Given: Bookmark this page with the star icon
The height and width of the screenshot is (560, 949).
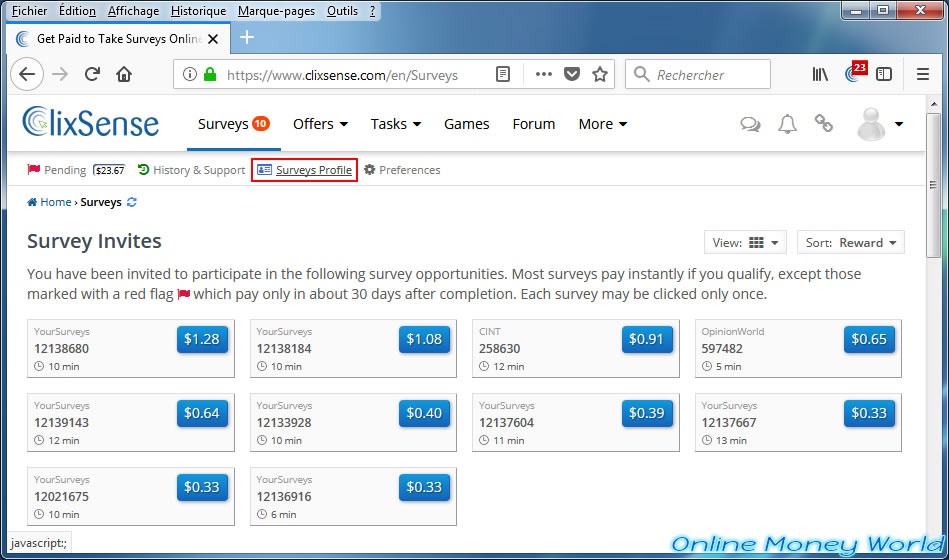Looking at the screenshot, I should pyautogui.click(x=600, y=74).
